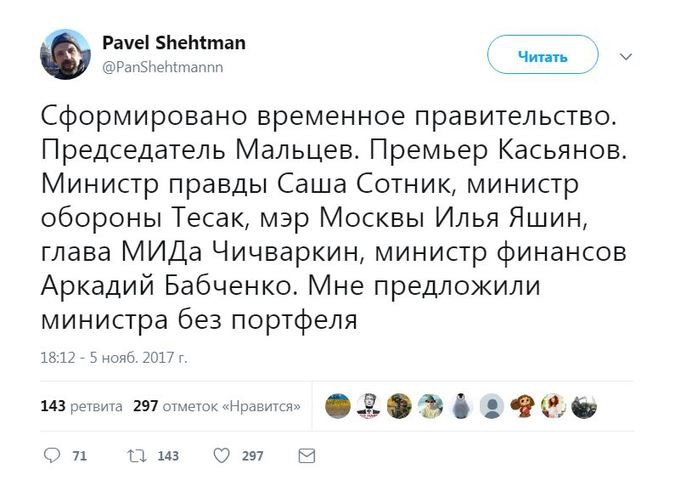The height and width of the screenshot is (486, 675).
Task: Open the tweet timestamp 18:12 - 5 нояб. 2017
Action: click(x=115, y=355)
